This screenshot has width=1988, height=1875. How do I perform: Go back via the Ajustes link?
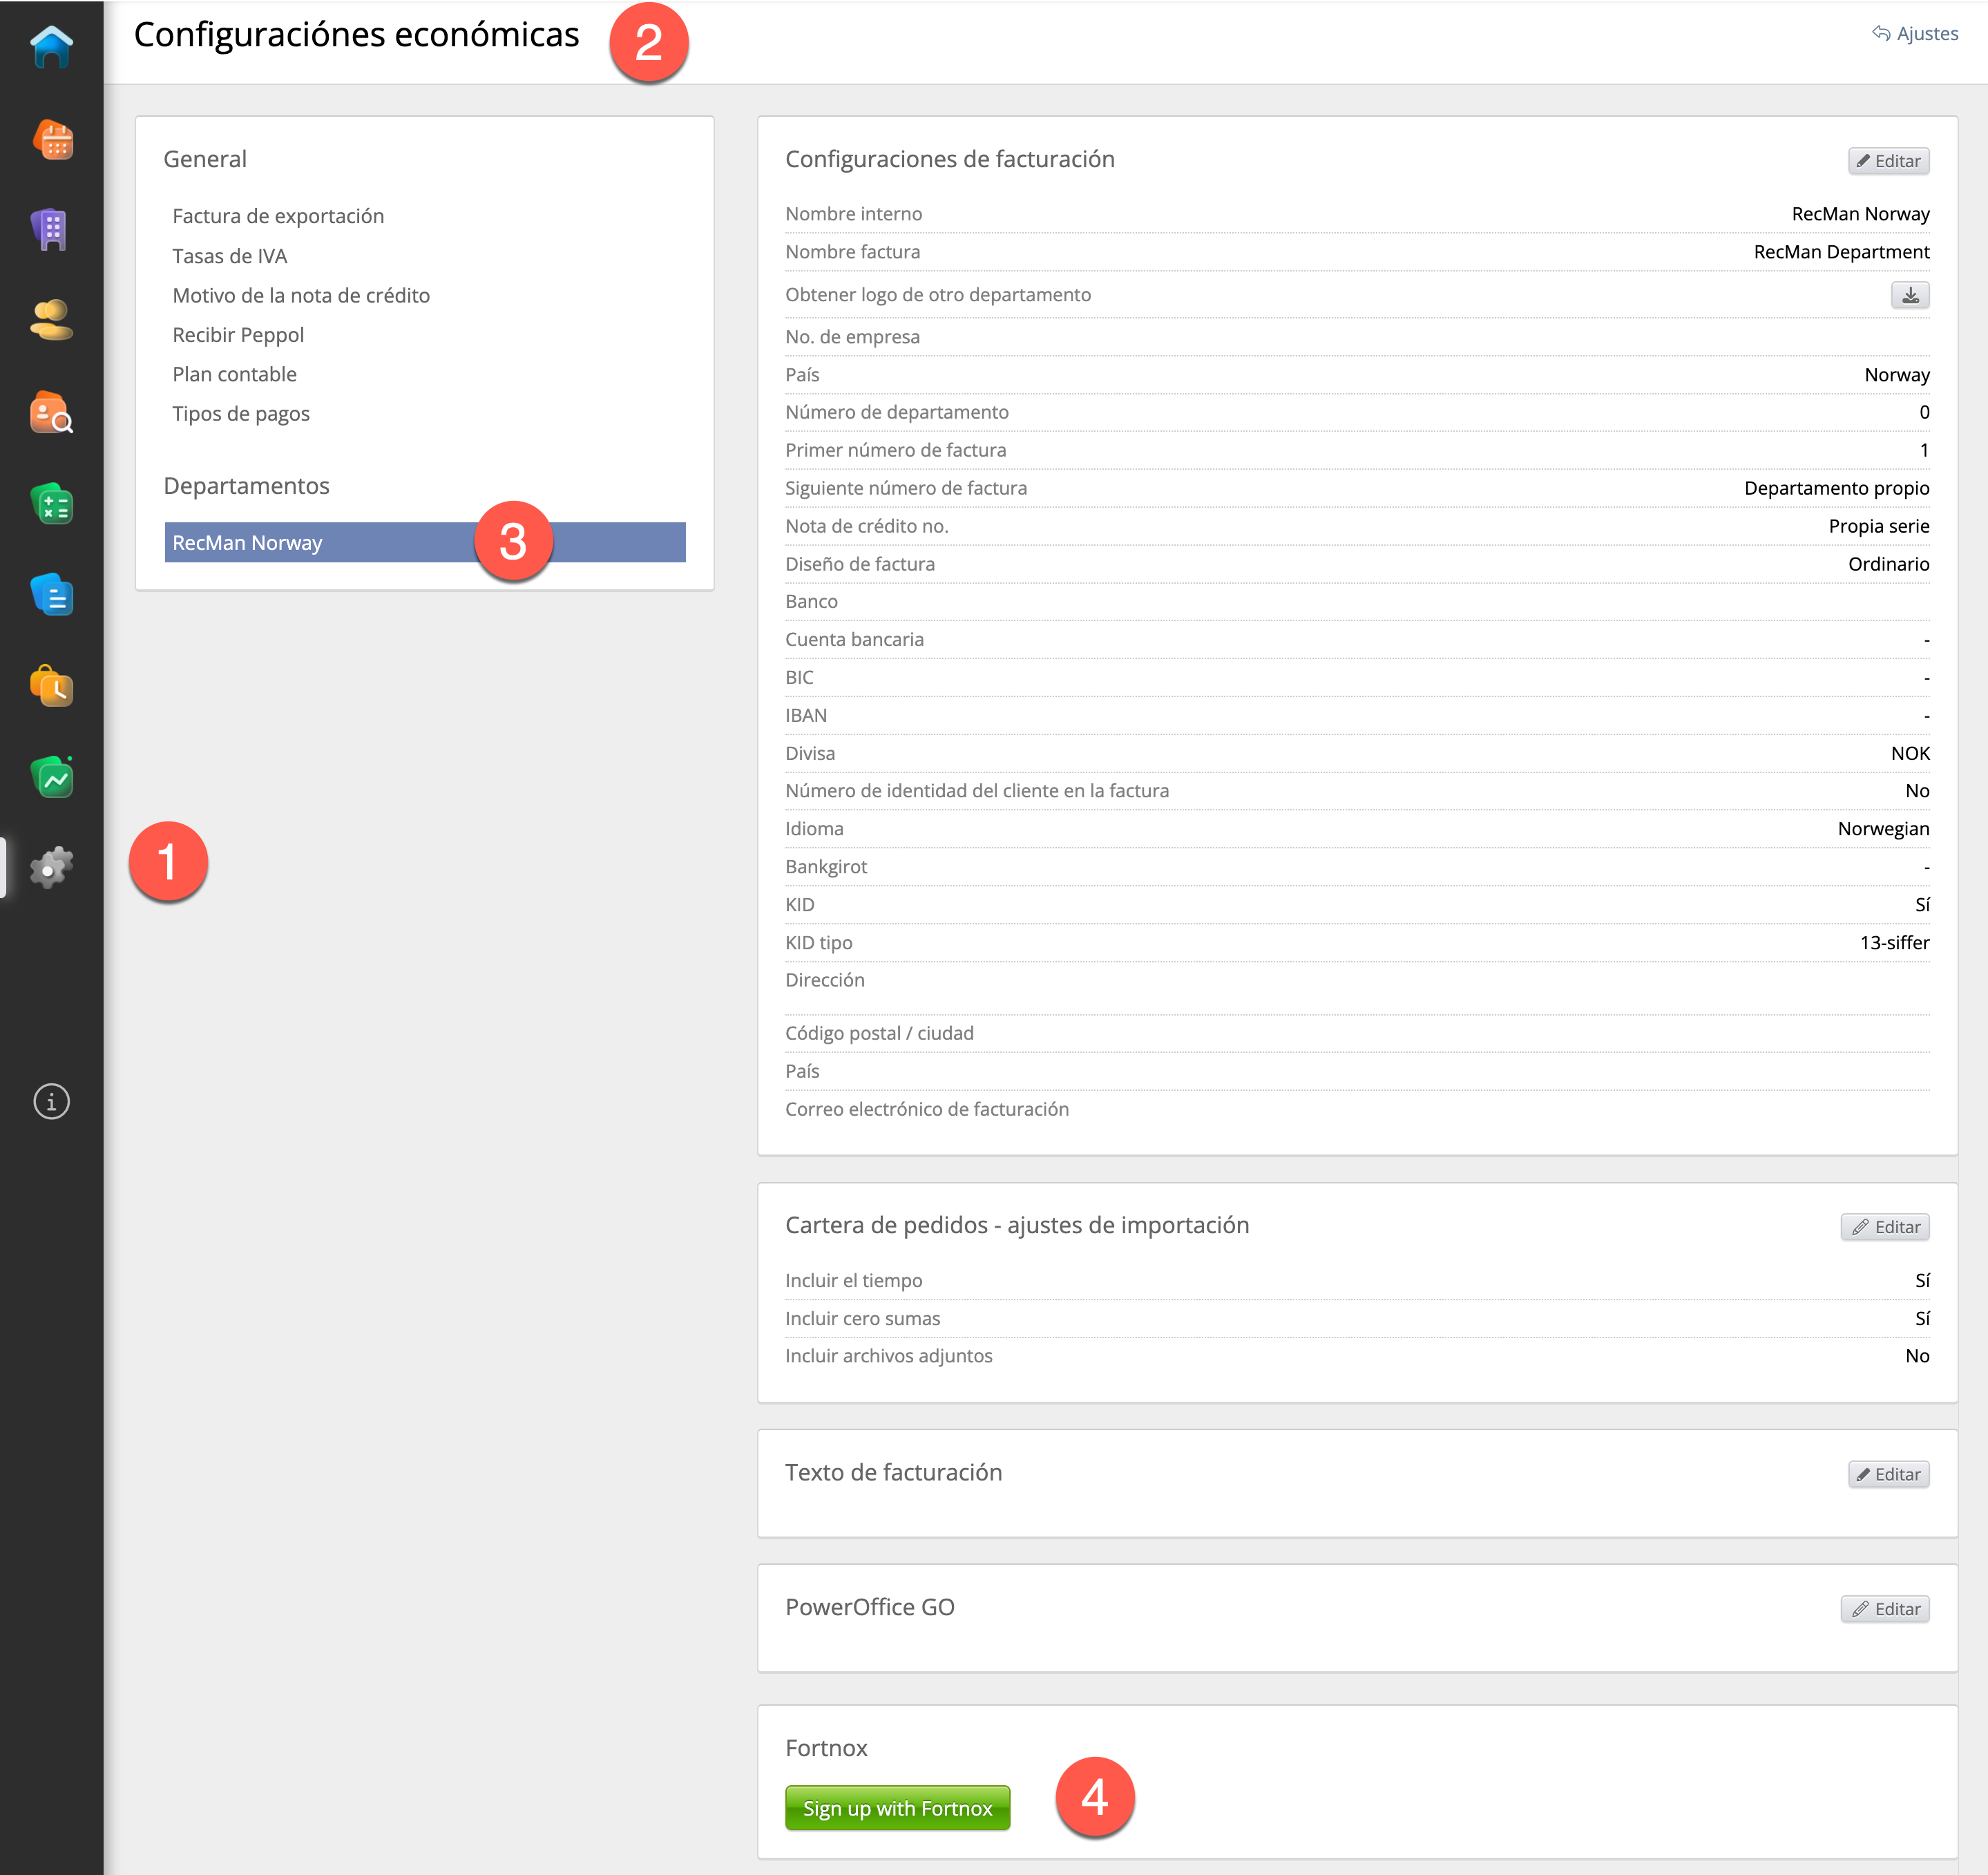coord(1914,33)
